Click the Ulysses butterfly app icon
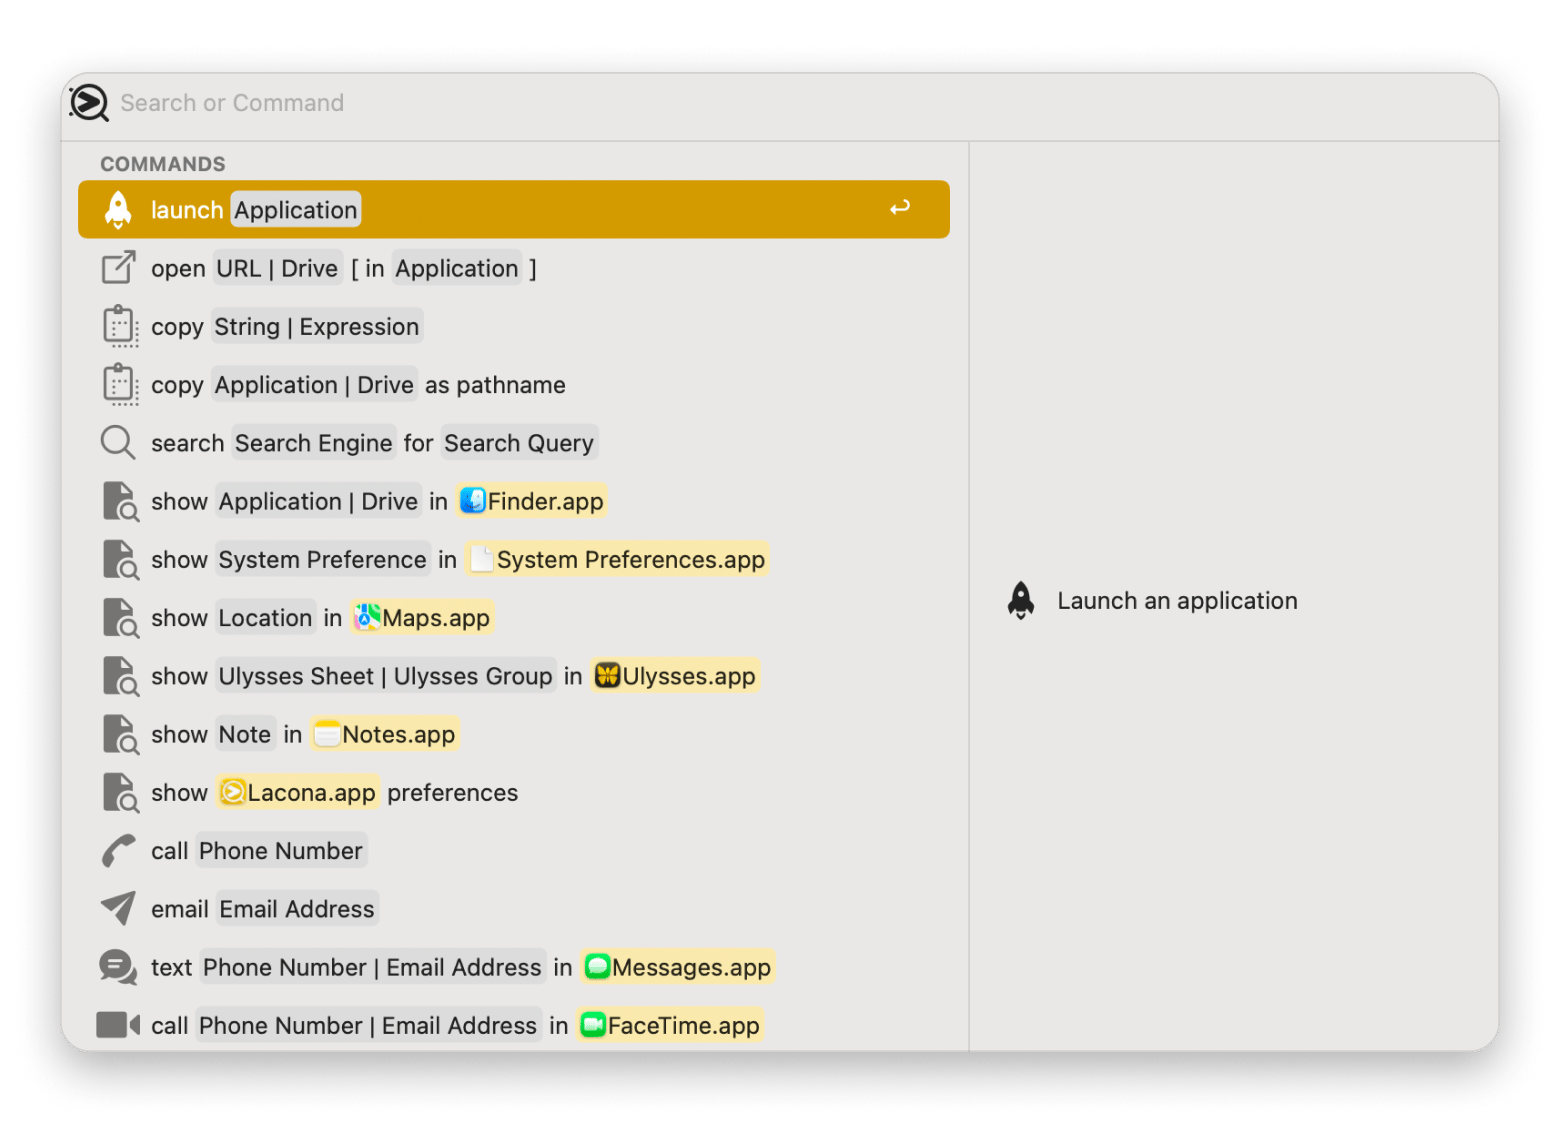The width and height of the screenshot is (1560, 1132). [x=608, y=676]
